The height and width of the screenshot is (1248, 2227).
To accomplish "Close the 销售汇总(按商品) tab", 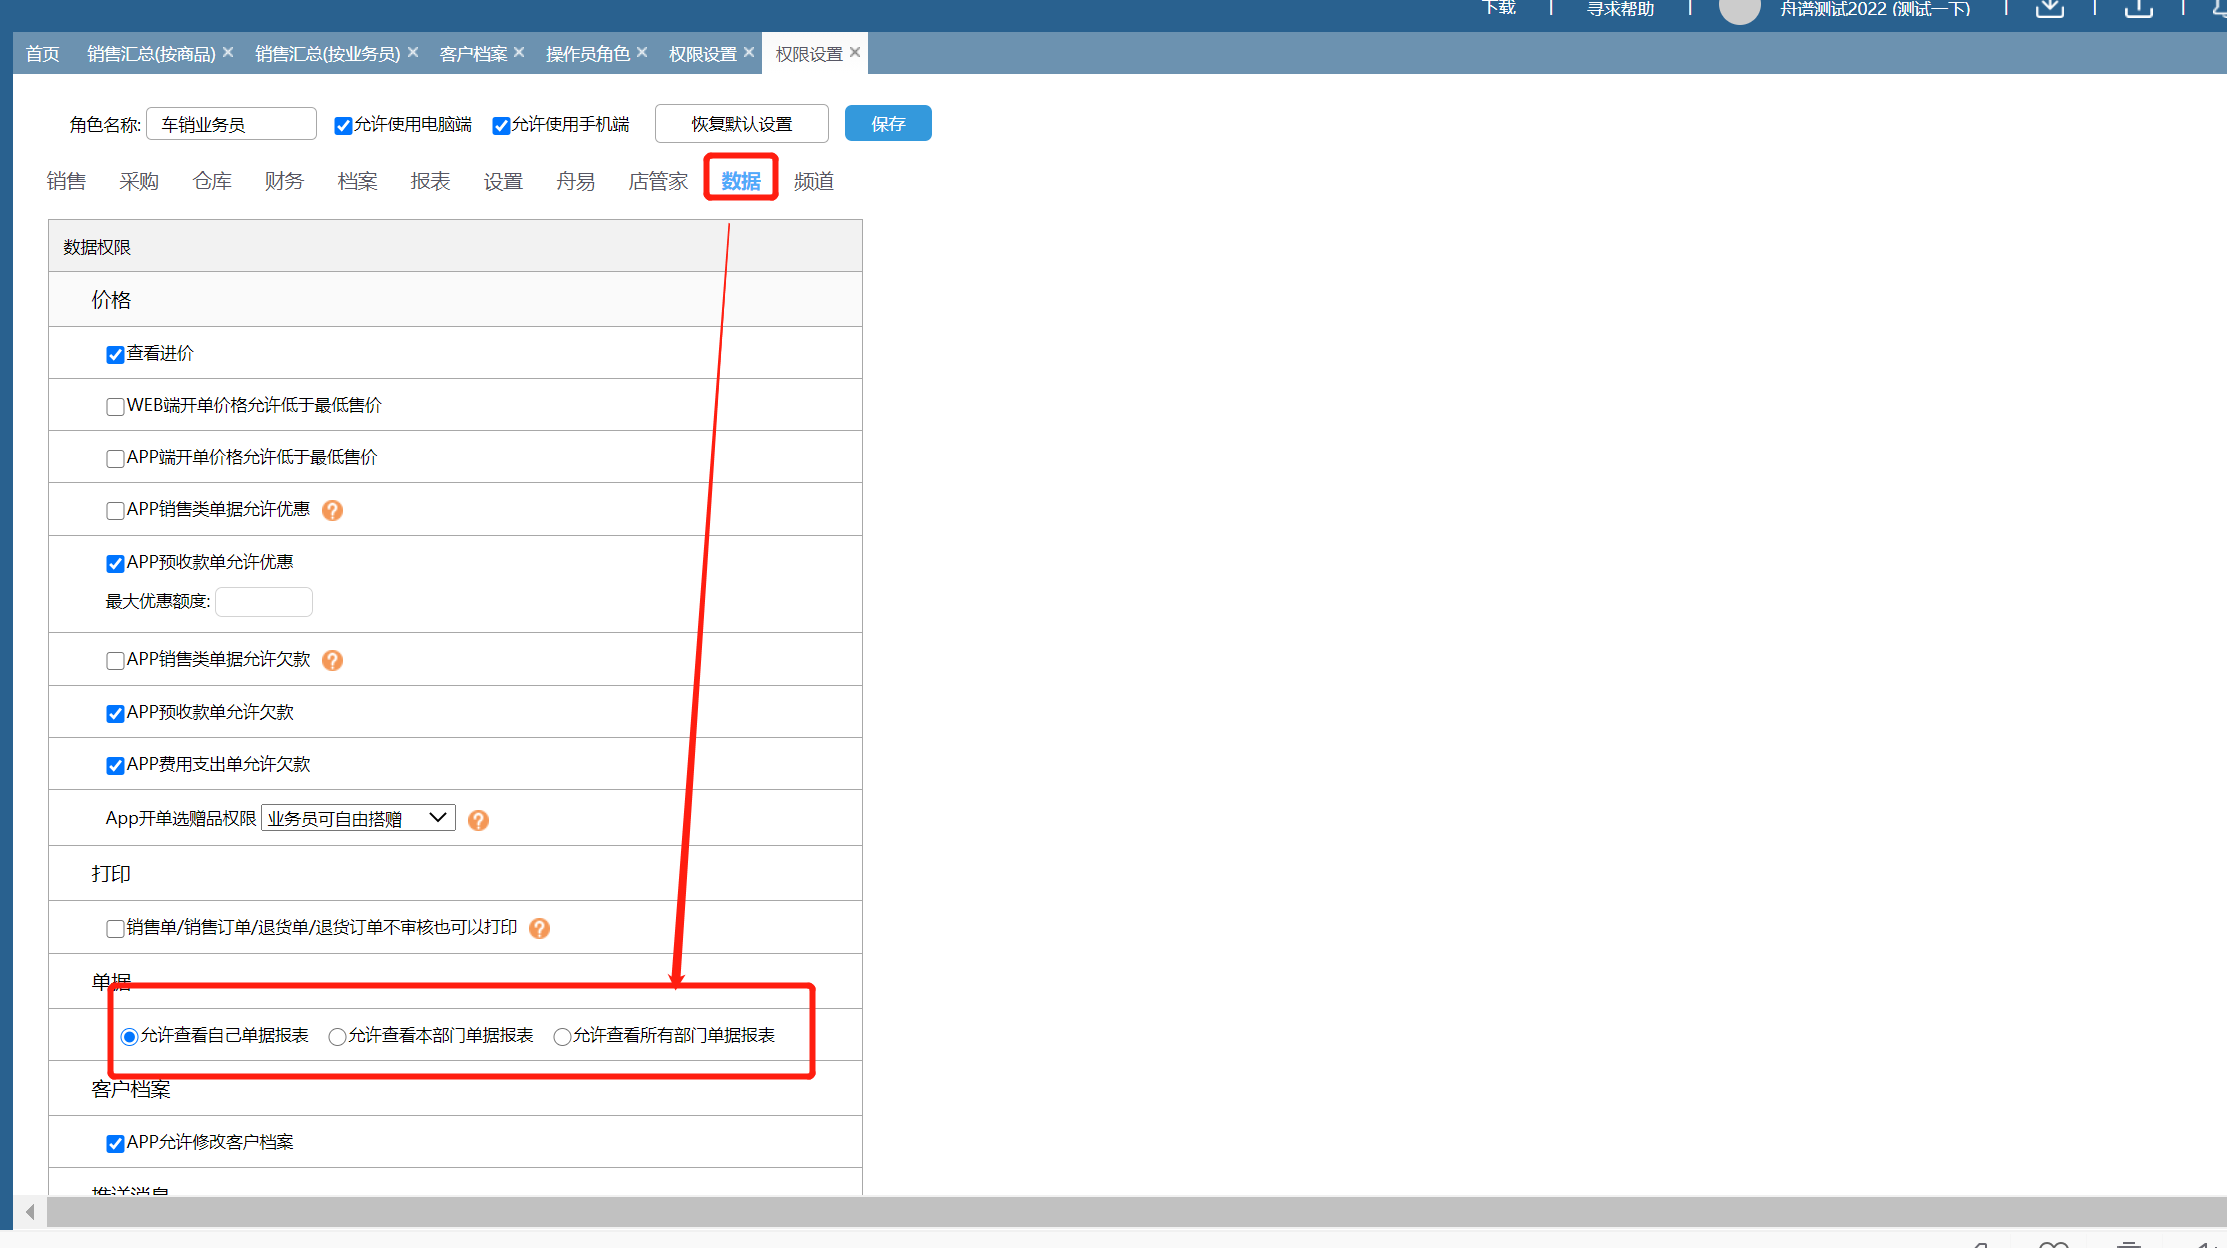I will coord(228,52).
